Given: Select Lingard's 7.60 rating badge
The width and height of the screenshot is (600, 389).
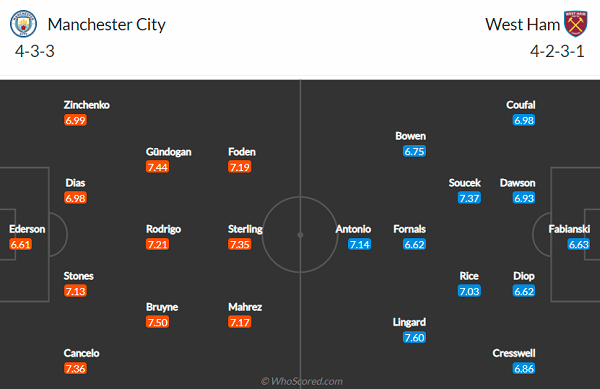Looking at the screenshot, I should coord(414,337).
